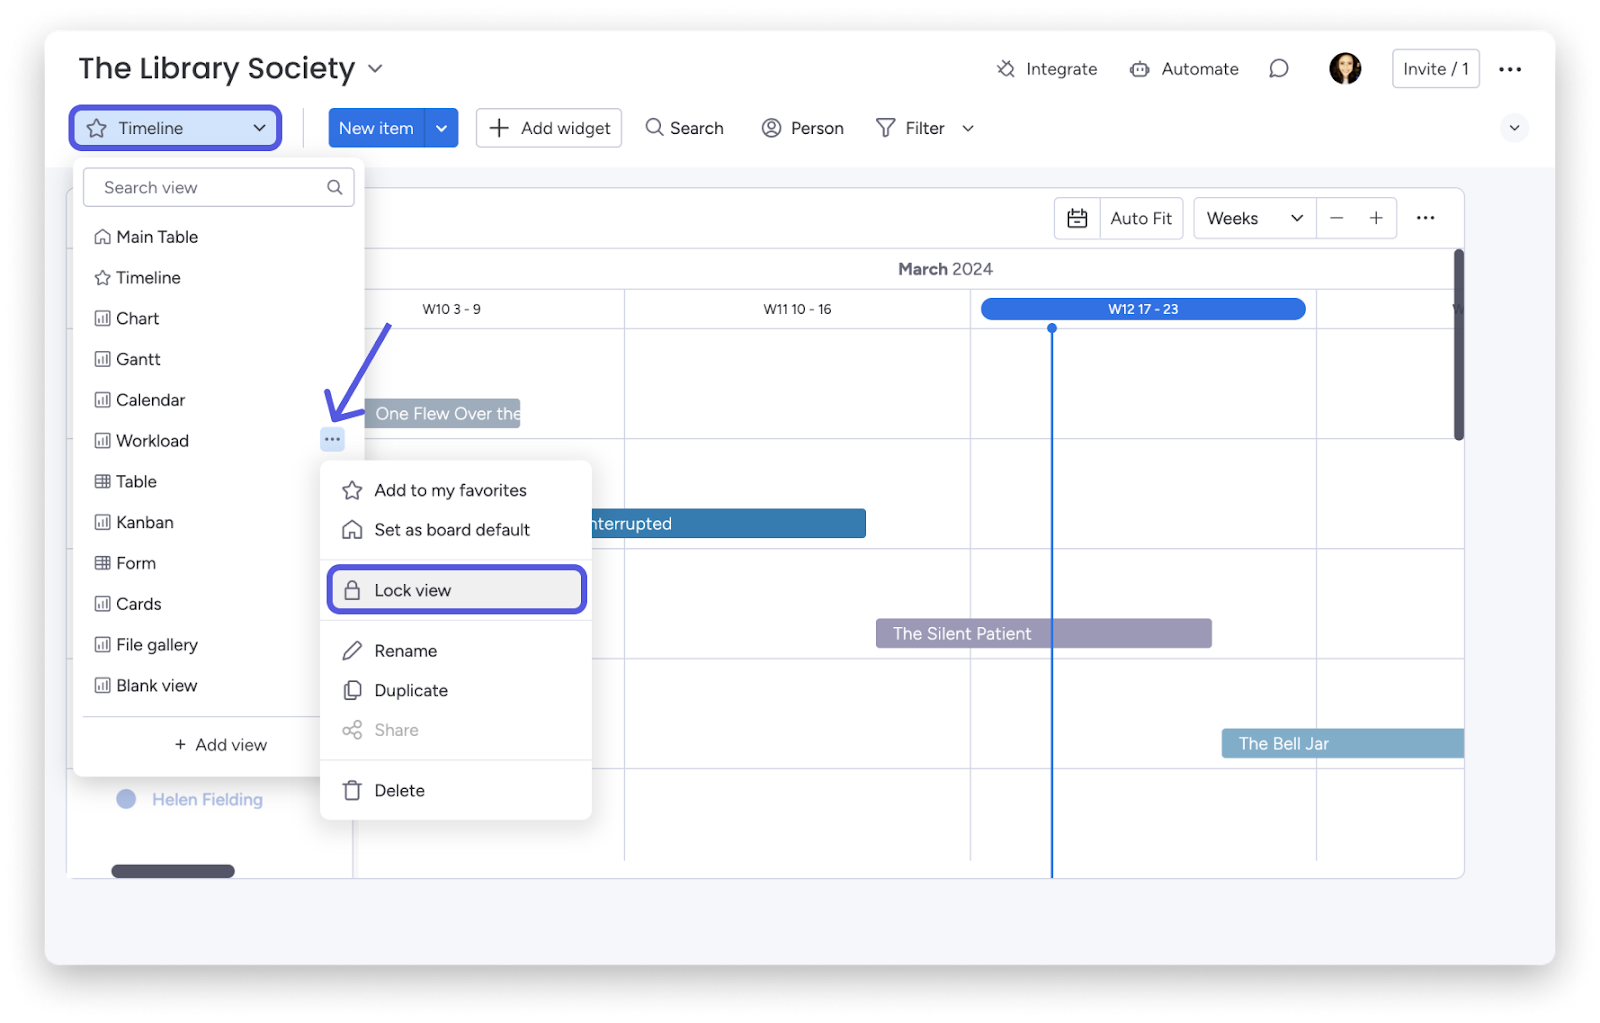Click the horizontal scrollbar at bottom left

[173, 871]
